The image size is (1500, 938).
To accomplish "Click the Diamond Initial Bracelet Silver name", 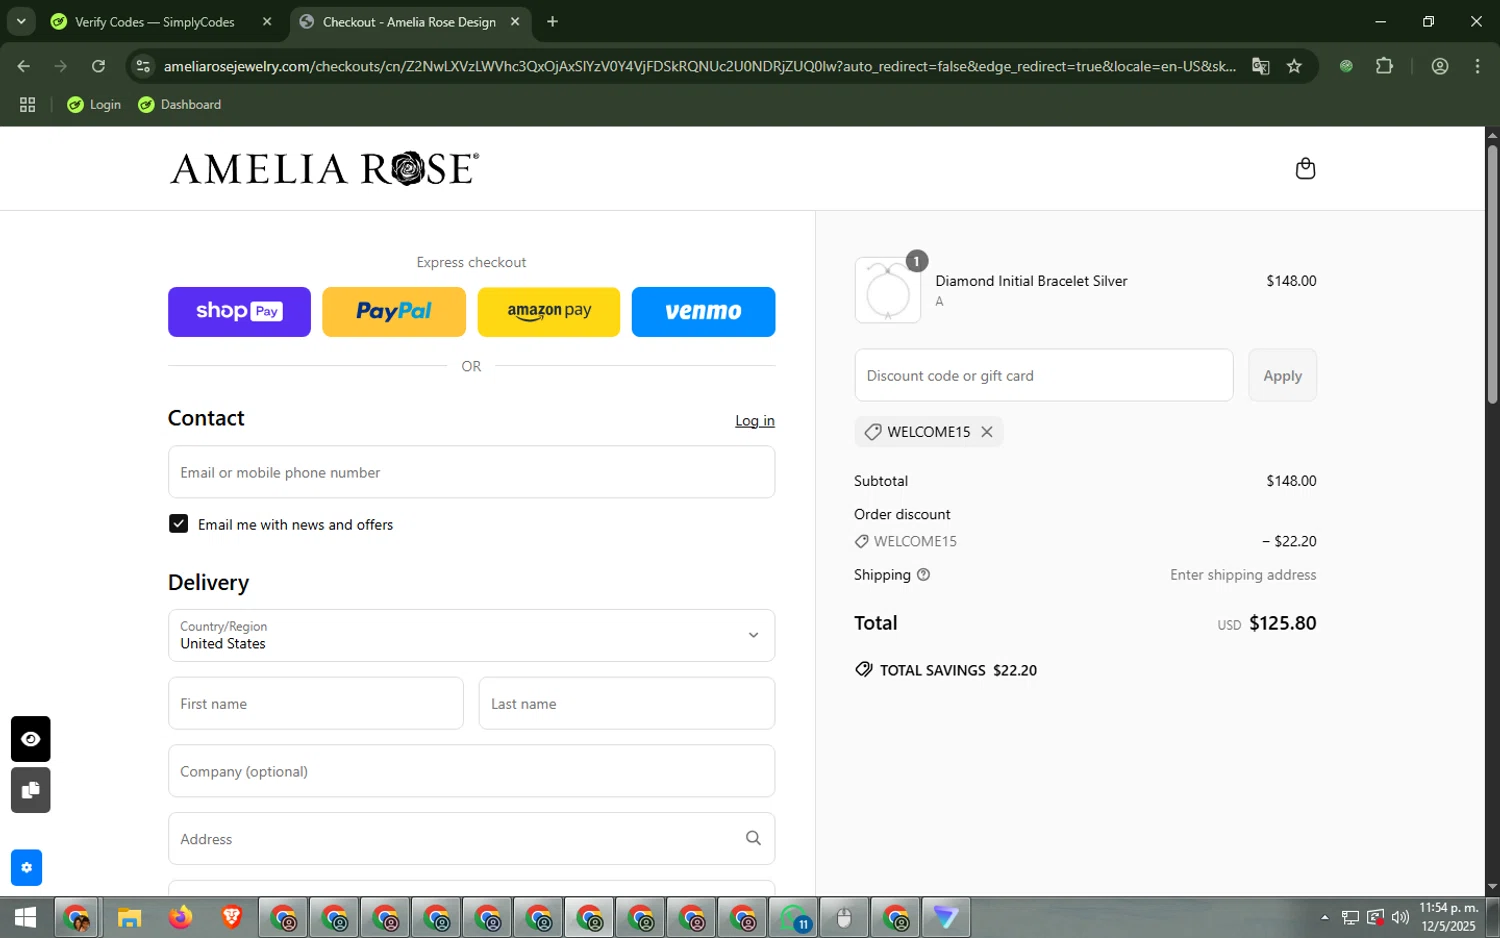I will pyautogui.click(x=1031, y=281).
